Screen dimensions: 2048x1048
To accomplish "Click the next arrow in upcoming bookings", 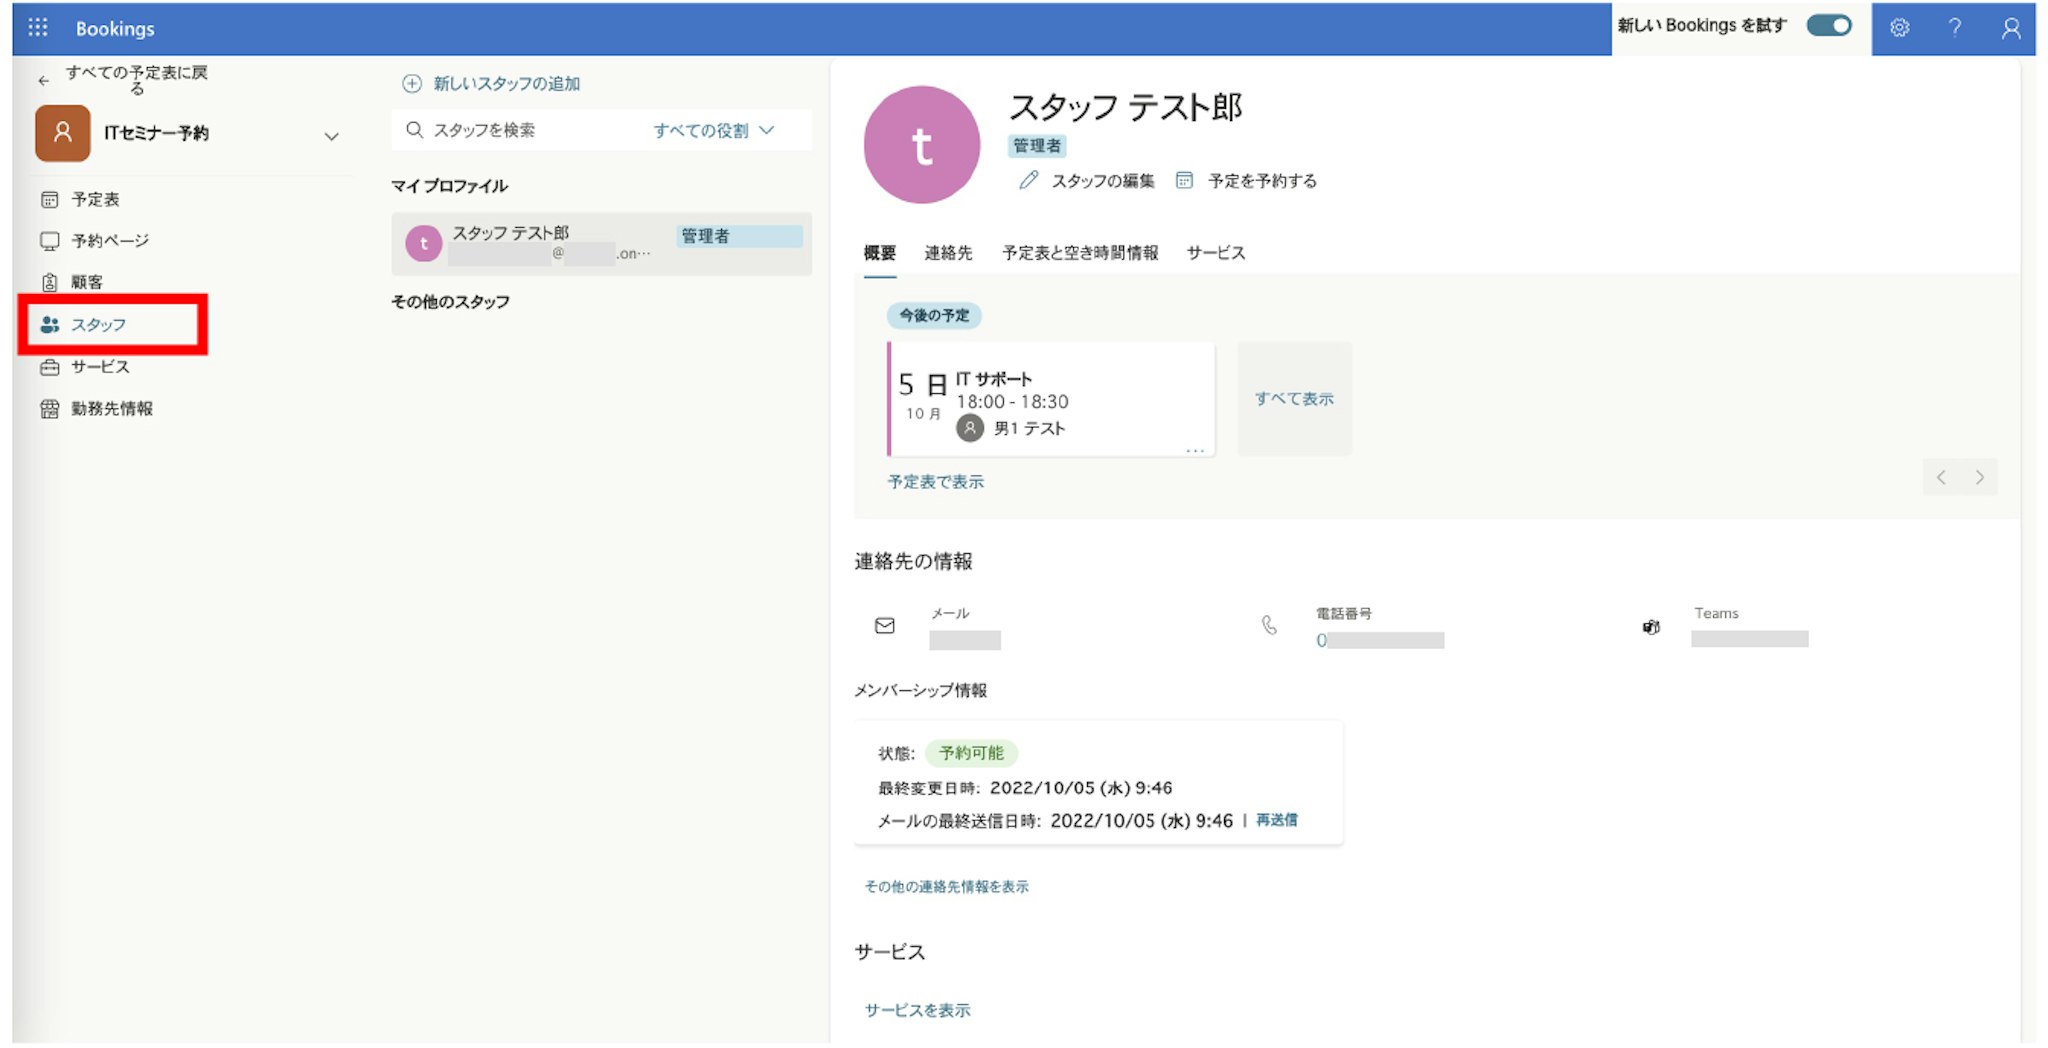I will point(1979,478).
